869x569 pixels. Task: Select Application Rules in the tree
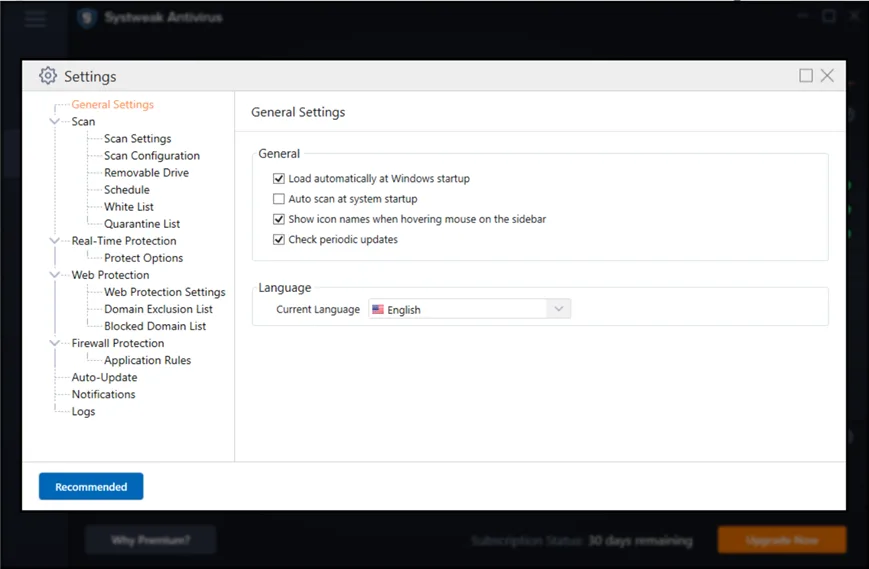[147, 360]
